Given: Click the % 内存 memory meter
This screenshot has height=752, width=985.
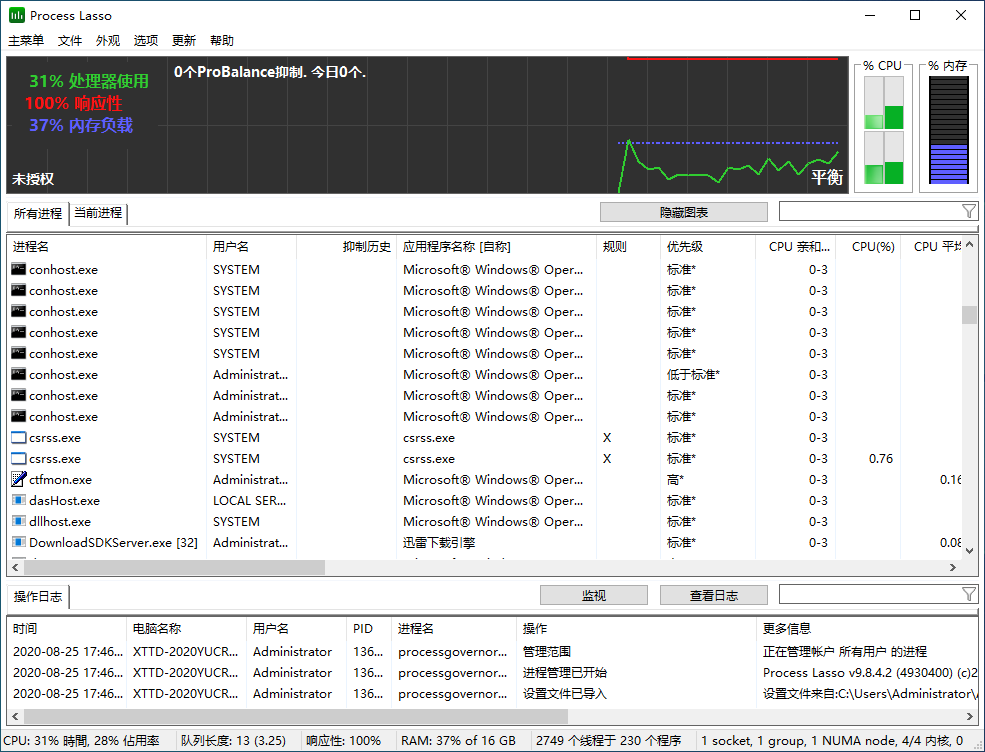Looking at the screenshot, I should 948,129.
